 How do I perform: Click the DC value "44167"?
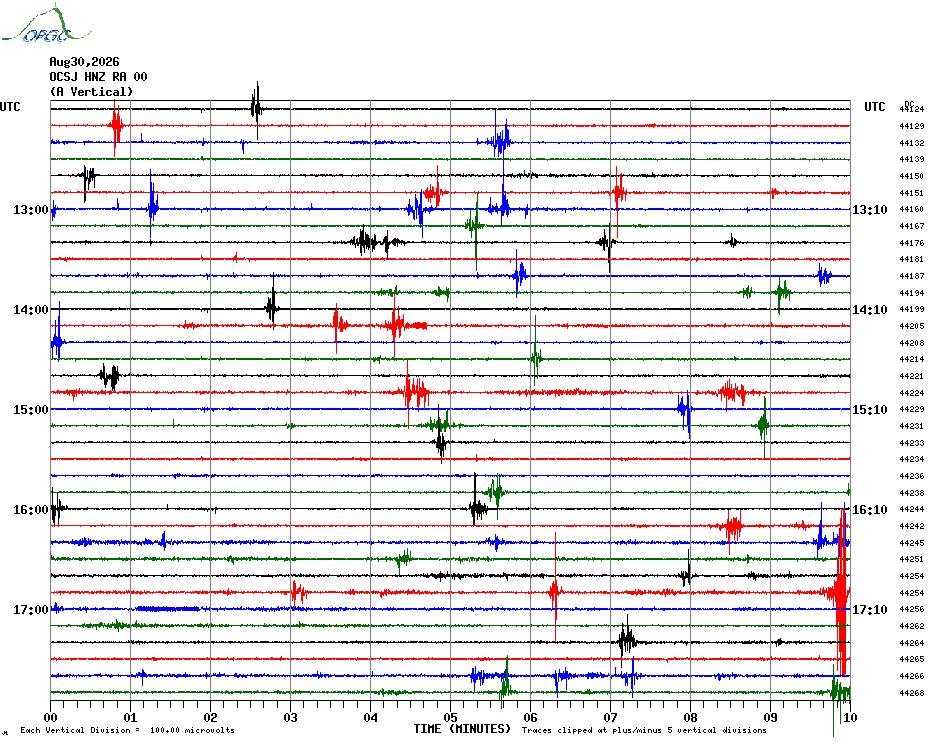[x=912, y=226]
